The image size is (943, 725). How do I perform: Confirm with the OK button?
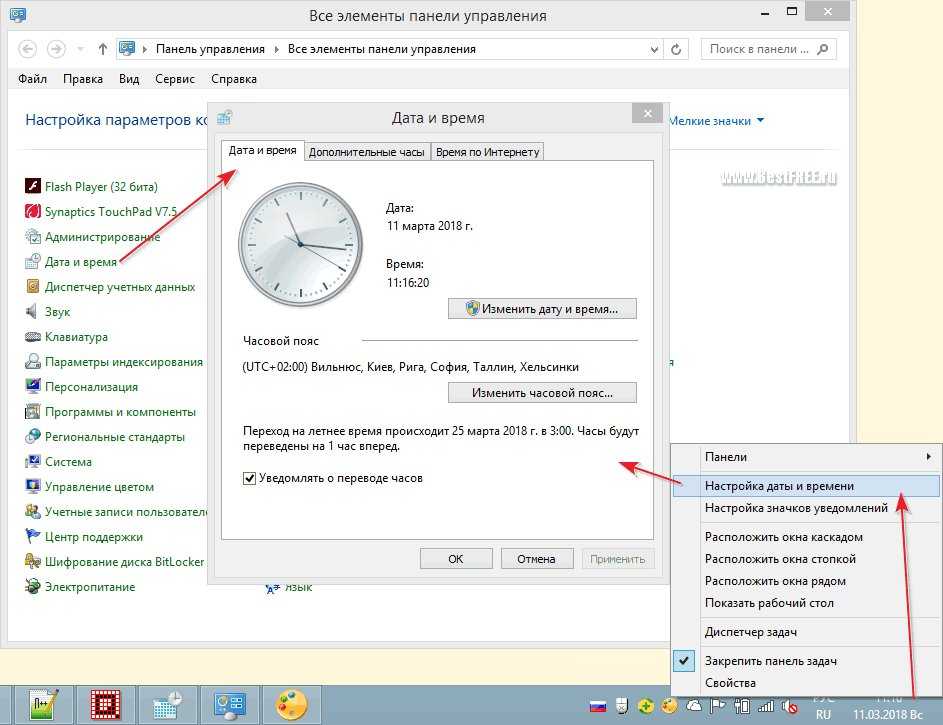[456, 558]
